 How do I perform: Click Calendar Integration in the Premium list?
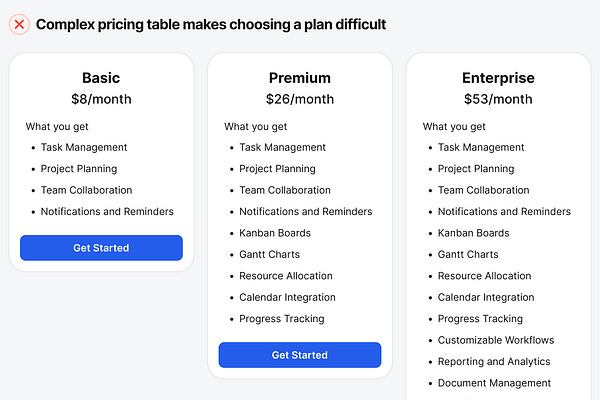click(287, 297)
